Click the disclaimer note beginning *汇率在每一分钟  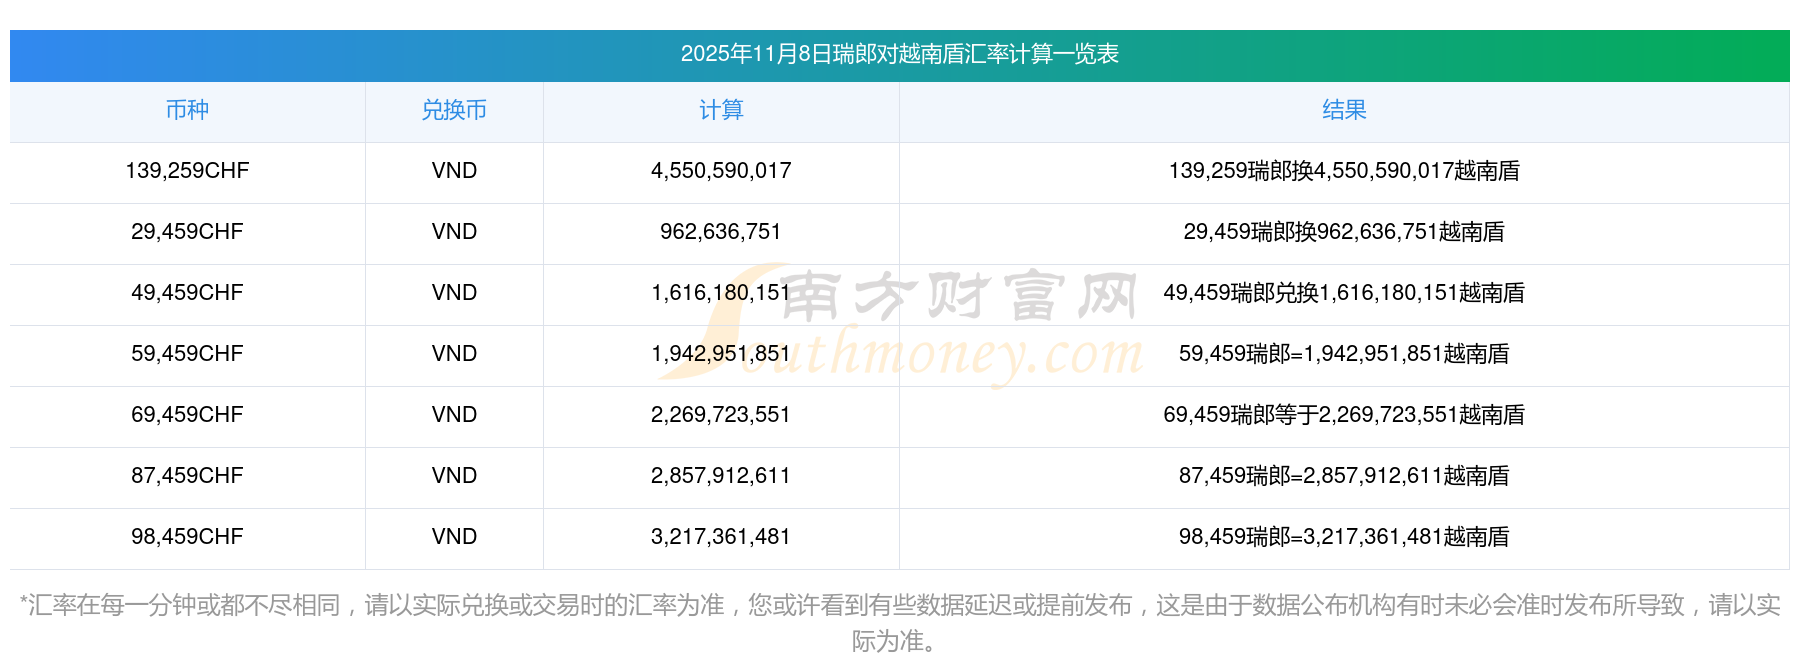click(x=899, y=623)
